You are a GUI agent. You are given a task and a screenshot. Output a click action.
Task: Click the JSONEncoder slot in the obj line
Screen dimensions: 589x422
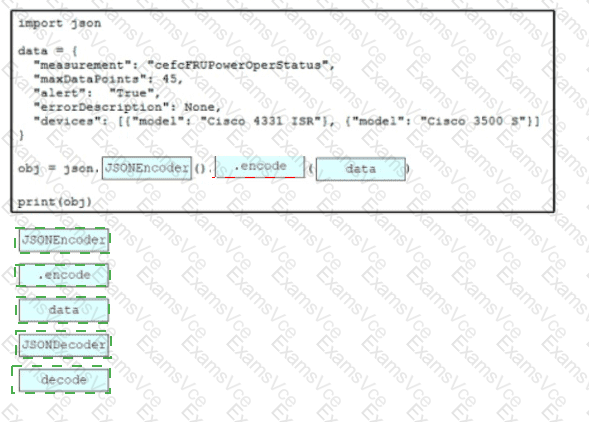pyautogui.click(x=147, y=168)
